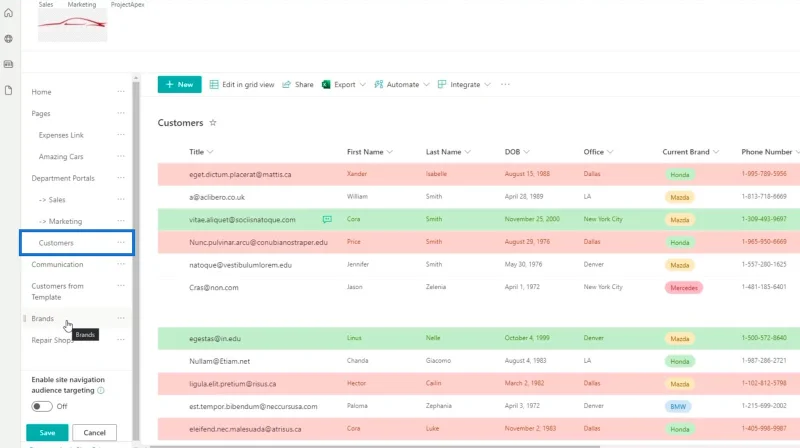Click the site logo with red car
This screenshot has width=800, height=448.
[72, 24]
